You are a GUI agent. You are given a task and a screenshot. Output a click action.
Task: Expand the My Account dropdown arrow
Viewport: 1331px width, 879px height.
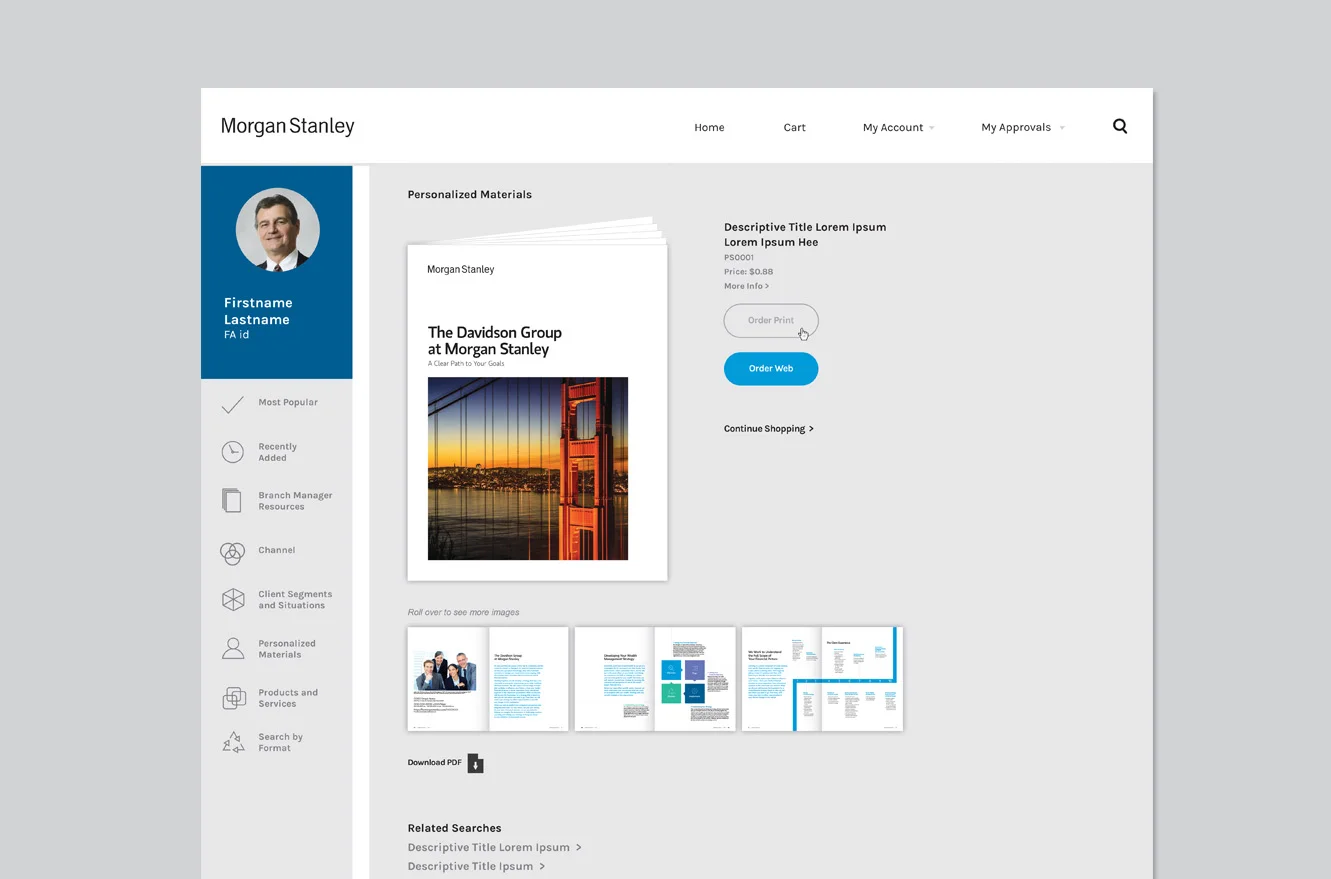pyautogui.click(x=932, y=128)
